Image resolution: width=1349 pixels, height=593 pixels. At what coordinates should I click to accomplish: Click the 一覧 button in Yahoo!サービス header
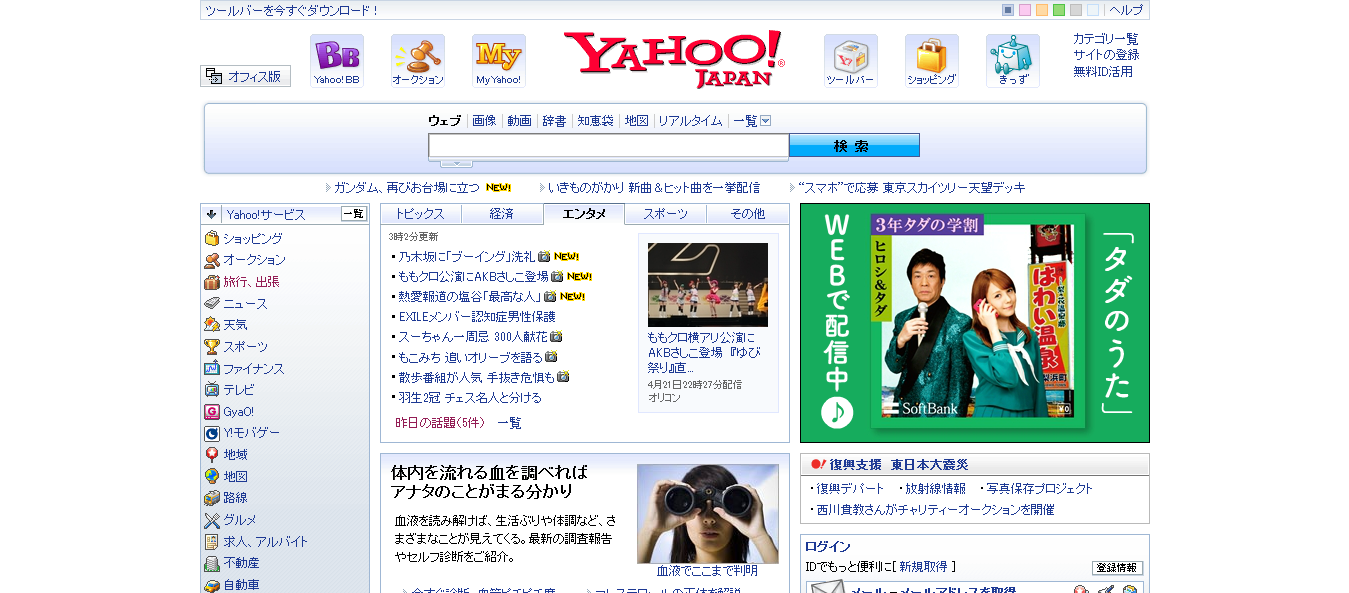[x=354, y=214]
